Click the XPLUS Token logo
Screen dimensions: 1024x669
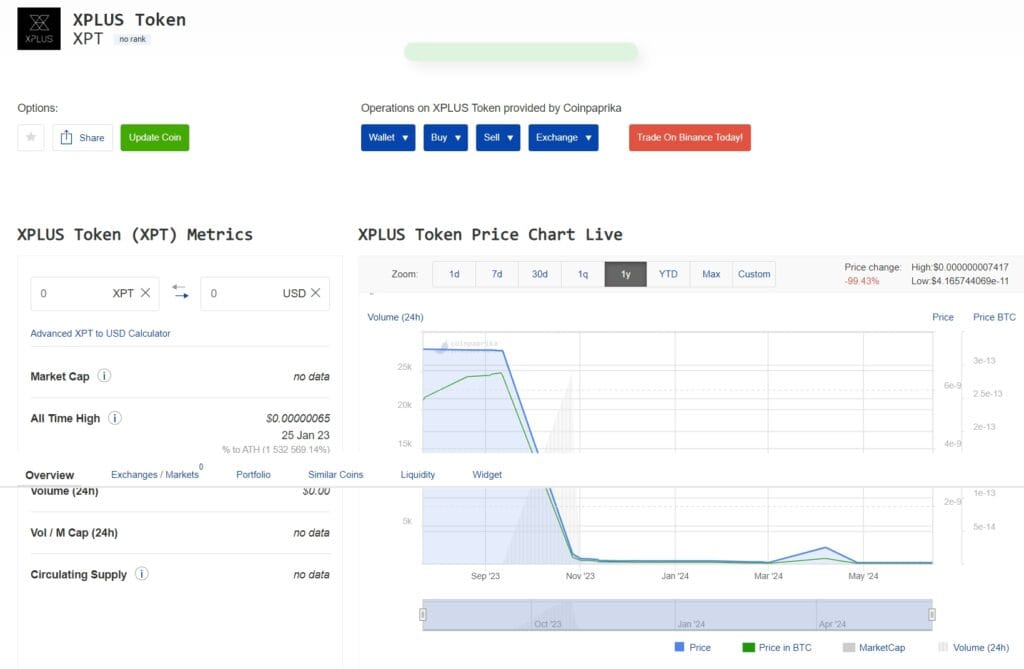(x=39, y=29)
